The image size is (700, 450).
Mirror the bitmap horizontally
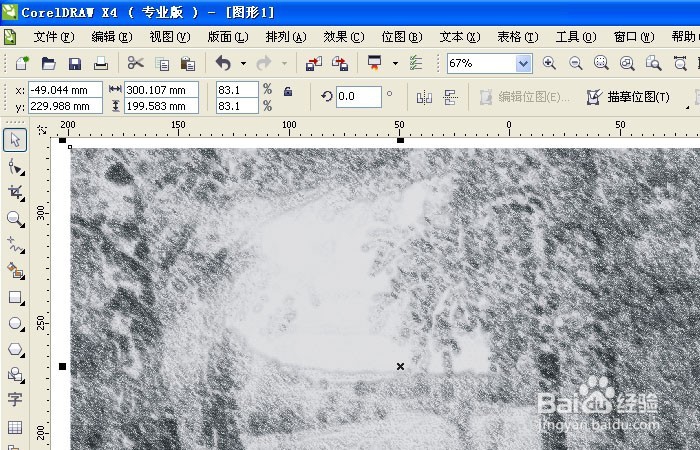click(x=424, y=97)
